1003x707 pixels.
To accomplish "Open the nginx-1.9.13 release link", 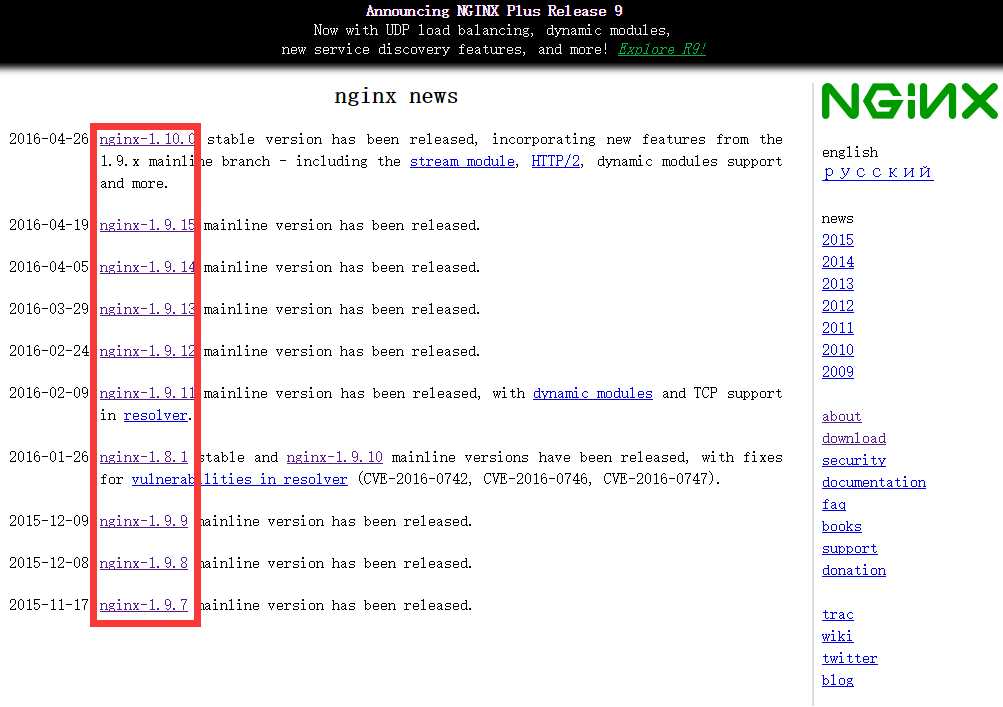I will coord(147,309).
